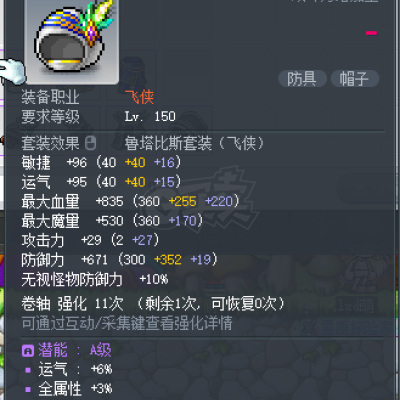Click the 防御力 +671 stat line
The width and height of the screenshot is (400, 400).
coord(119,260)
